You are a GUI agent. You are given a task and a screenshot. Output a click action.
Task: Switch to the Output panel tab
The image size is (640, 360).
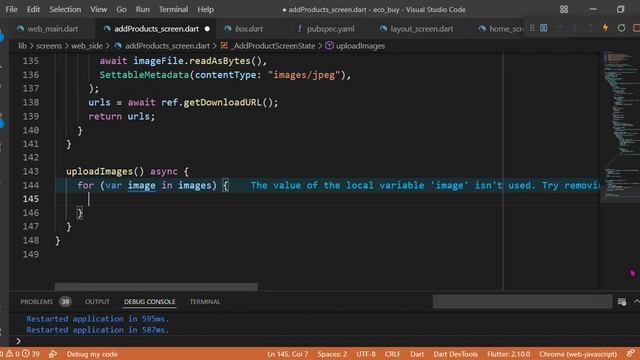97,302
